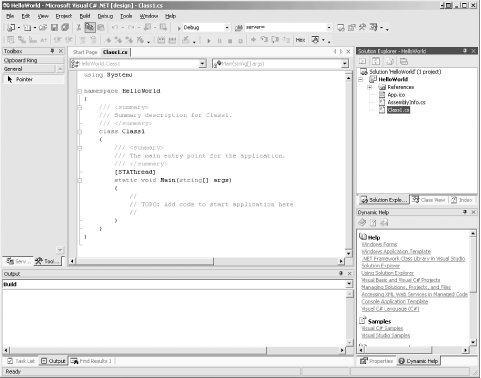
Task: Click the Cut scissors icon
Action: point(79,27)
